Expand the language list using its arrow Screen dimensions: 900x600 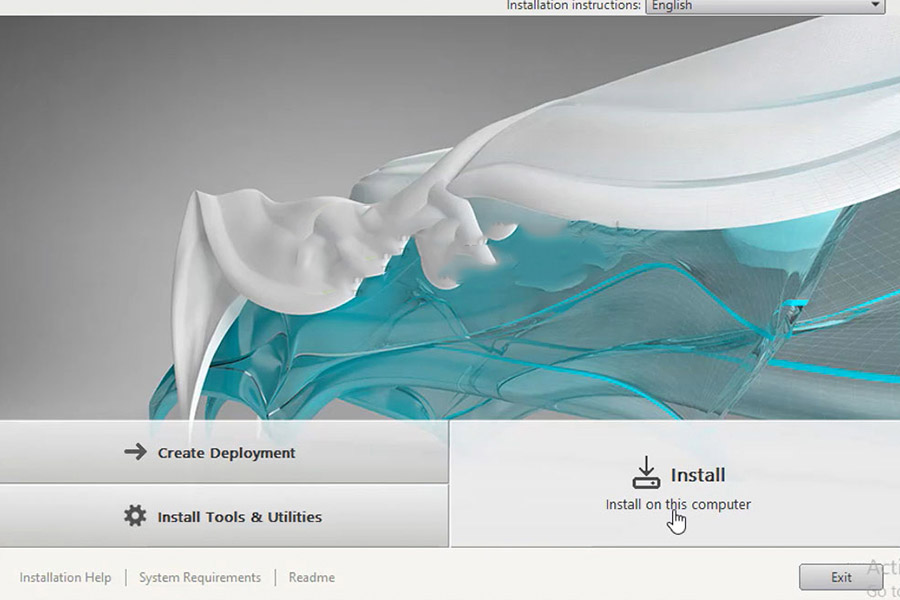875,6
